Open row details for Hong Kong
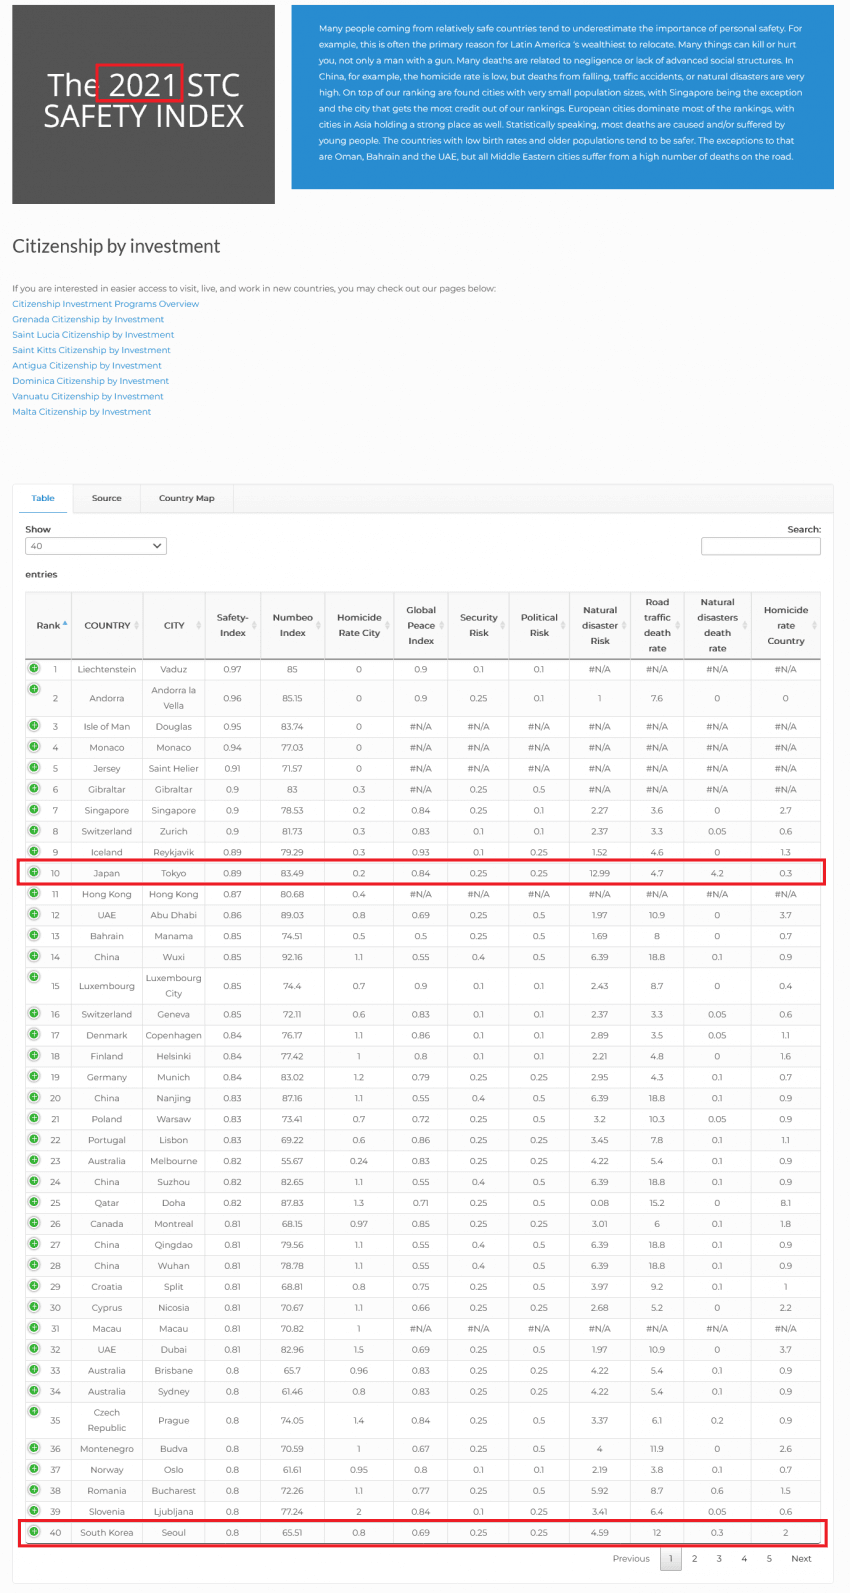The image size is (850, 1593). [33, 893]
